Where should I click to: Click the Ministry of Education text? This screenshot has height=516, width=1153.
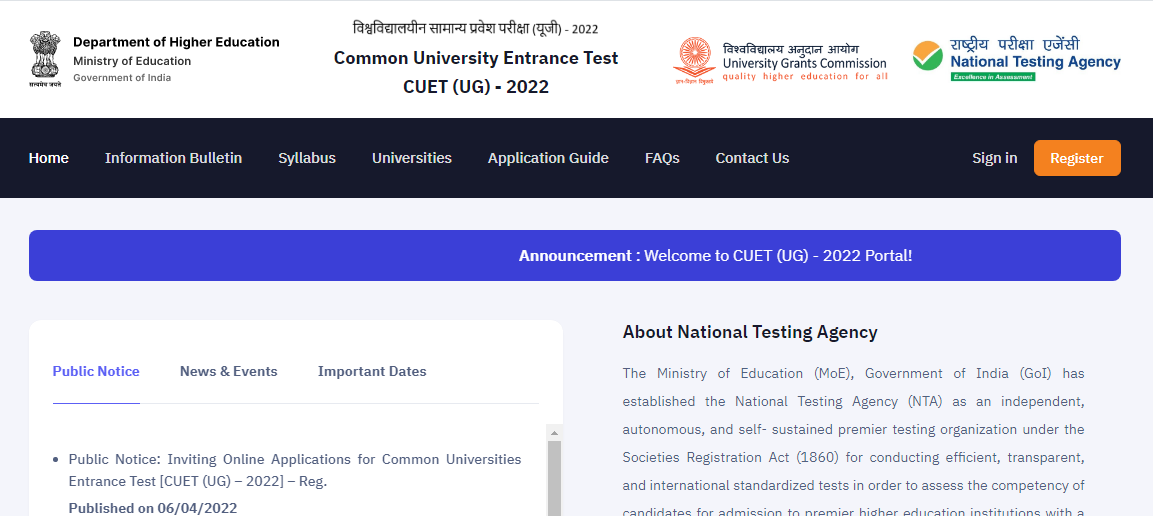point(132,61)
